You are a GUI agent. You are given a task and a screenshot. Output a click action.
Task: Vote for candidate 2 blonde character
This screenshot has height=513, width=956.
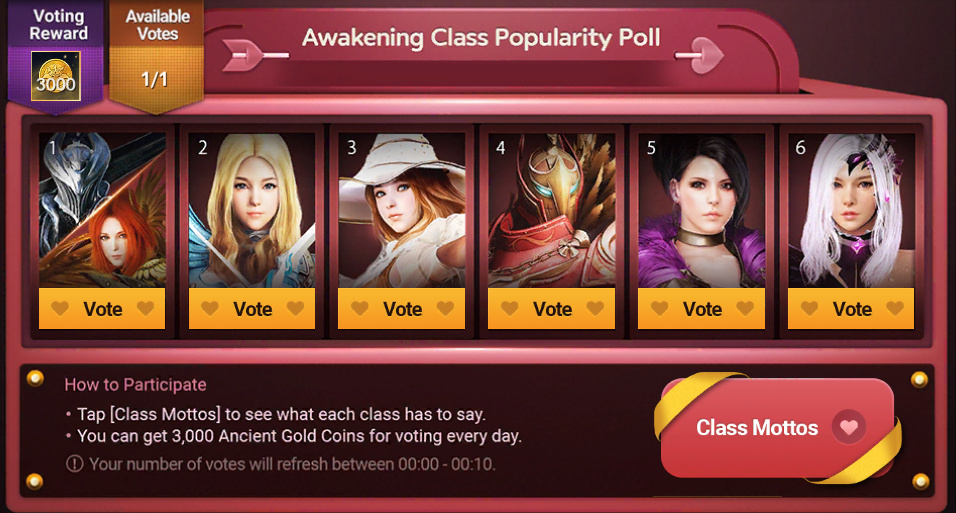252,309
